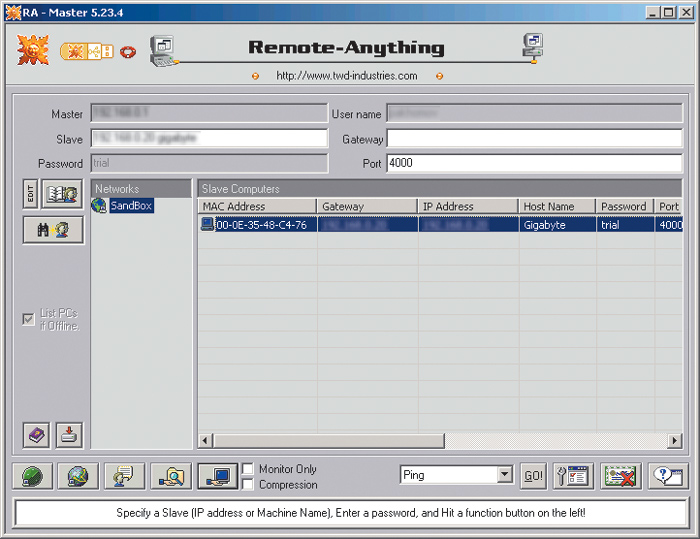Image resolution: width=700 pixels, height=539 pixels.
Task: Click the help question bubble button
Action: click(x=668, y=476)
